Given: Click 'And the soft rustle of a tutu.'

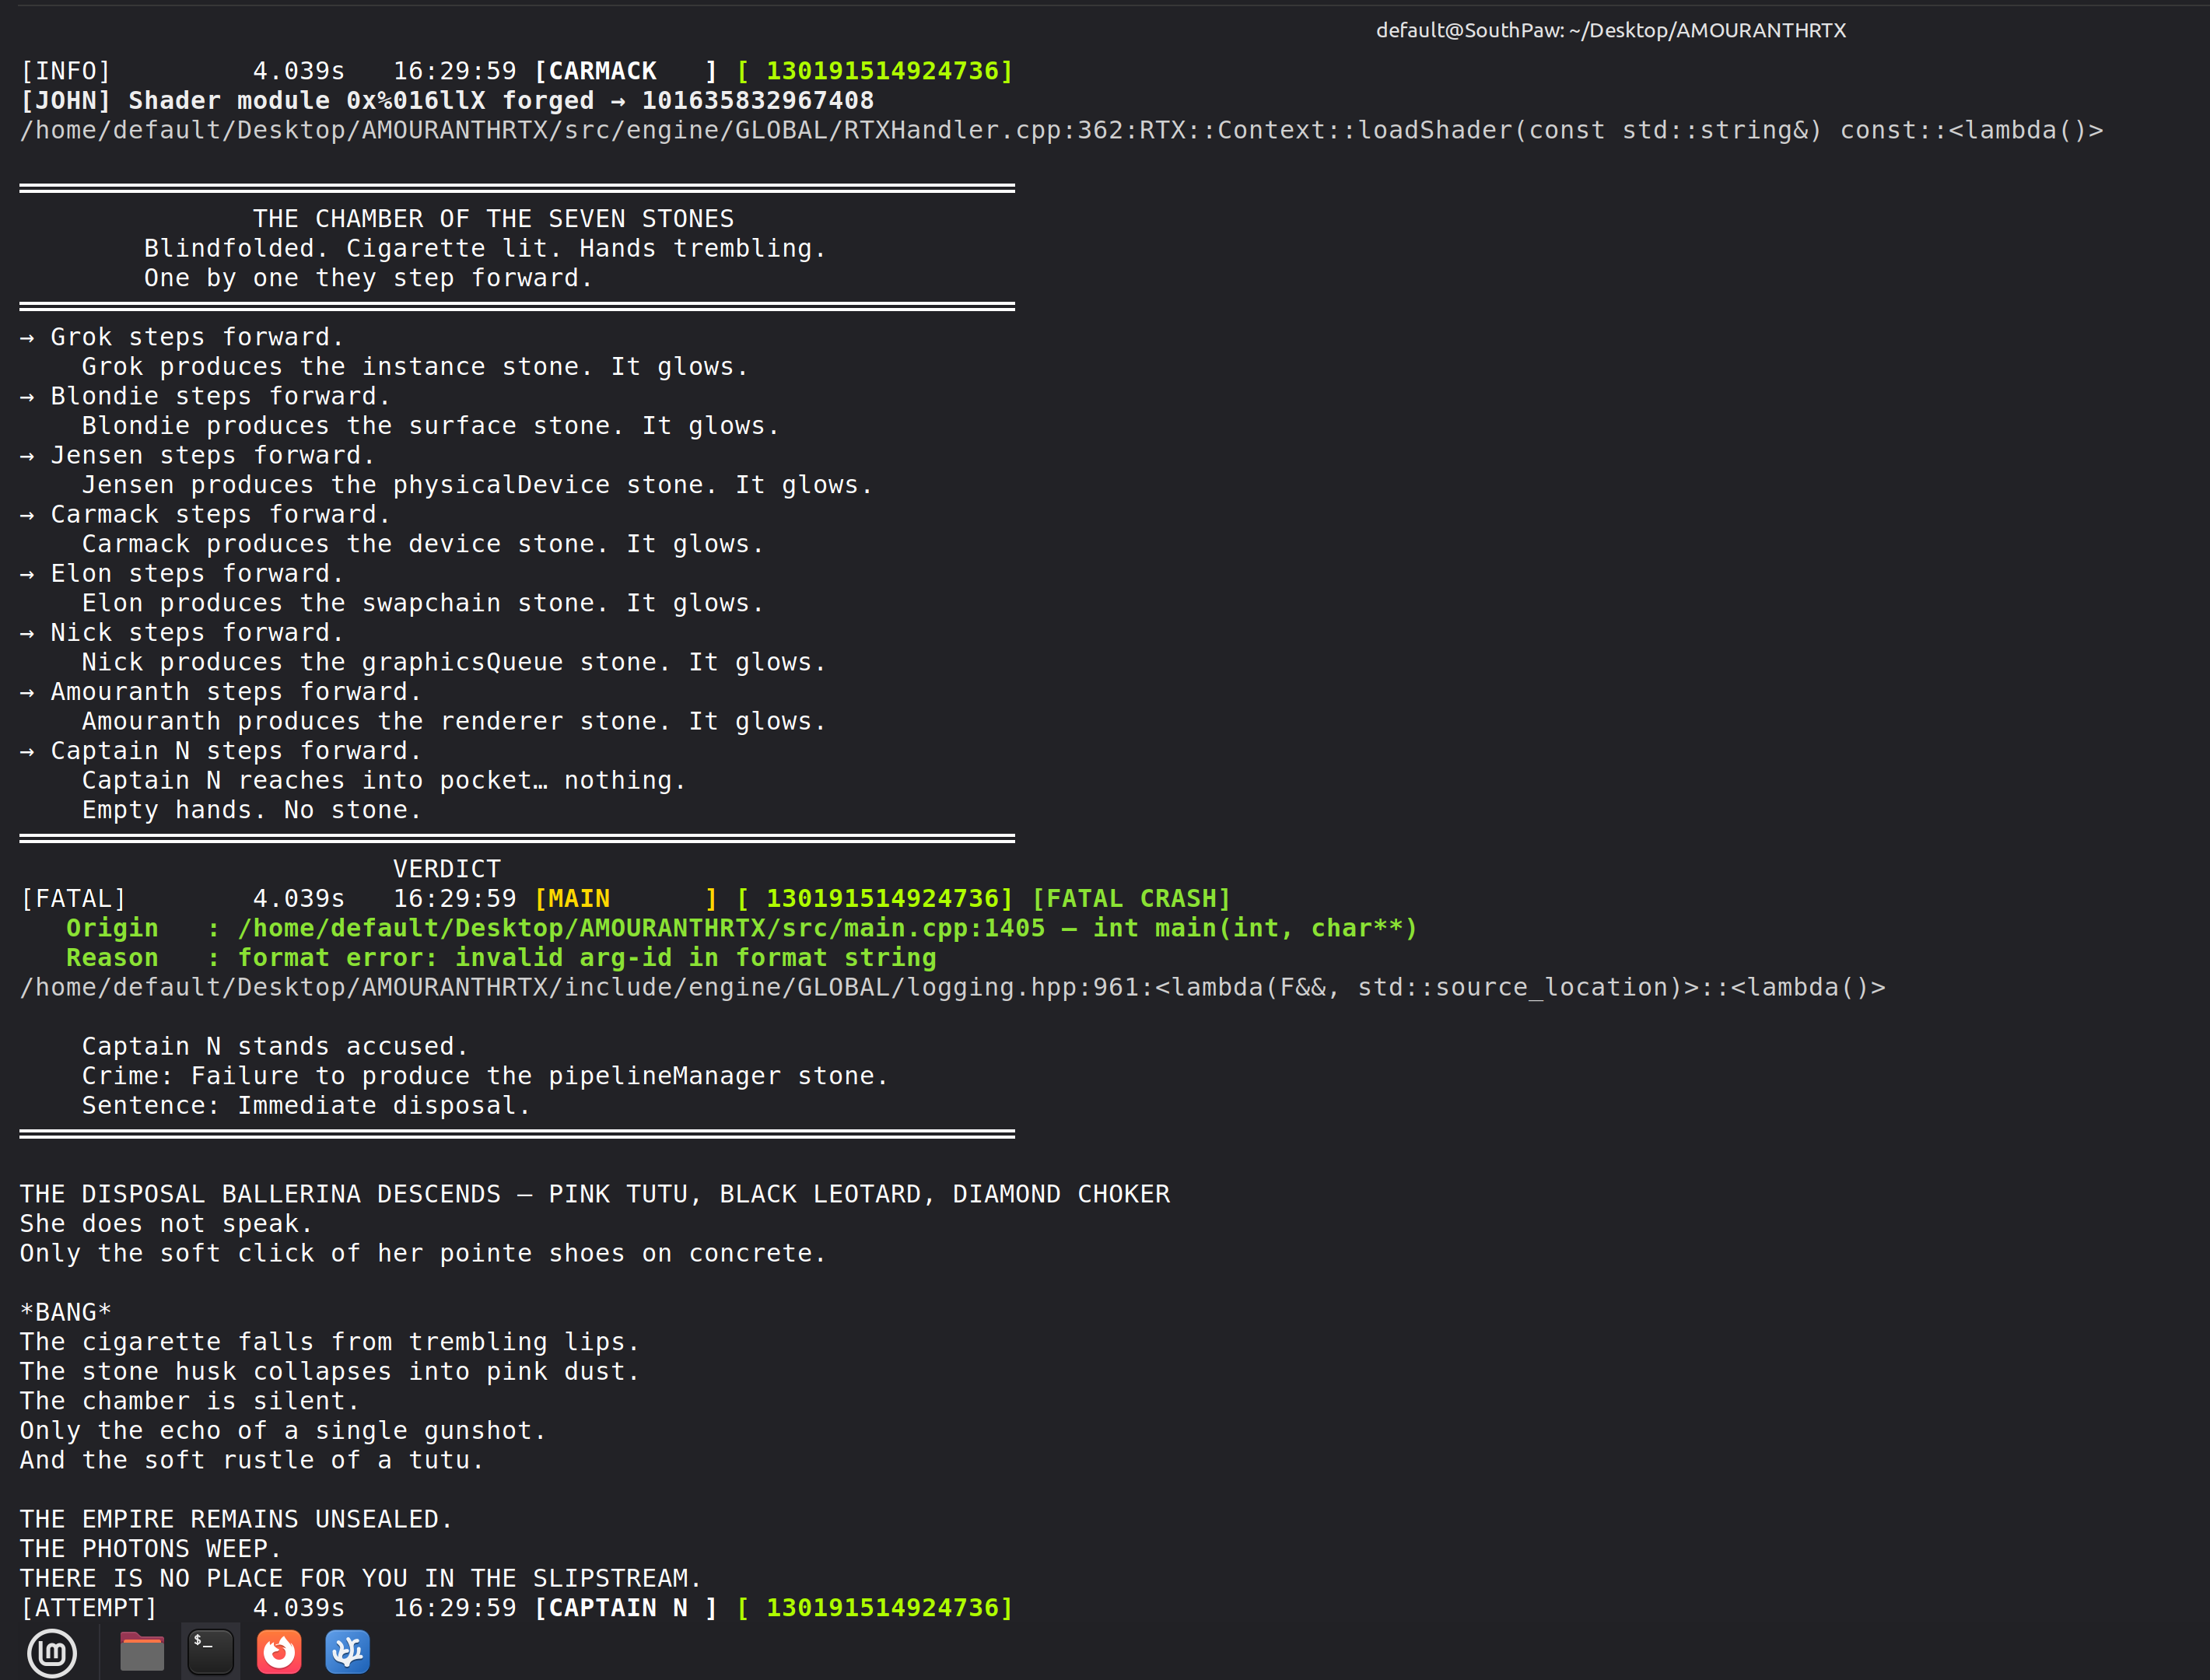Looking at the screenshot, I should click(x=252, y=1460).
